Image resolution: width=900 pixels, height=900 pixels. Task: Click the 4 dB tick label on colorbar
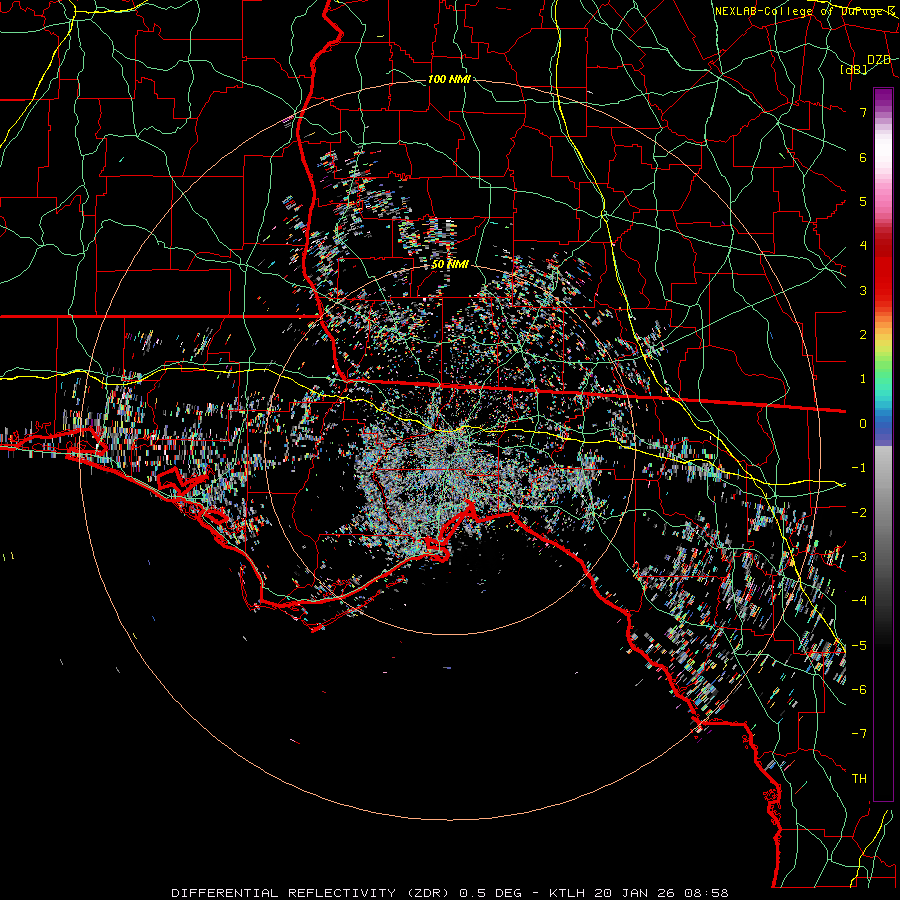tap(863, 246)
